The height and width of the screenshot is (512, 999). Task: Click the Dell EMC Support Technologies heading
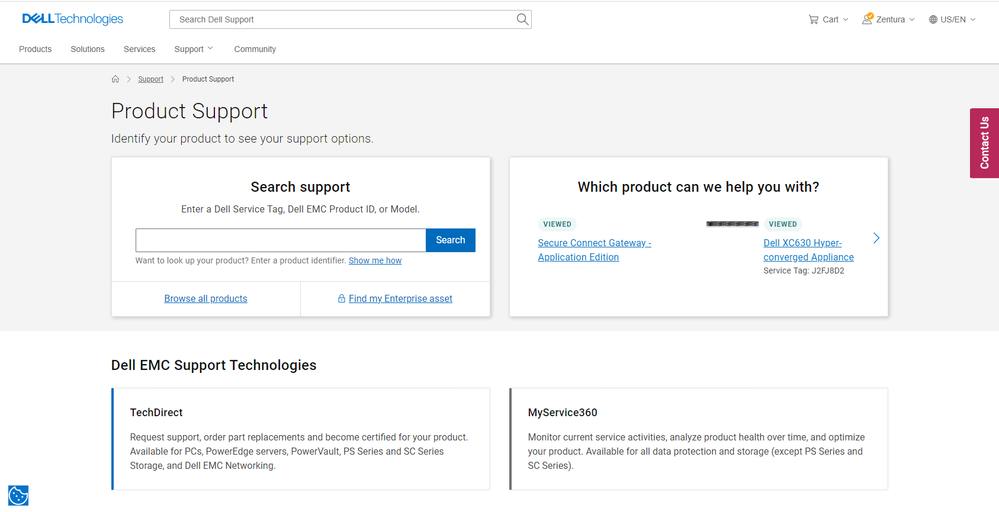[x=213, y=365]
